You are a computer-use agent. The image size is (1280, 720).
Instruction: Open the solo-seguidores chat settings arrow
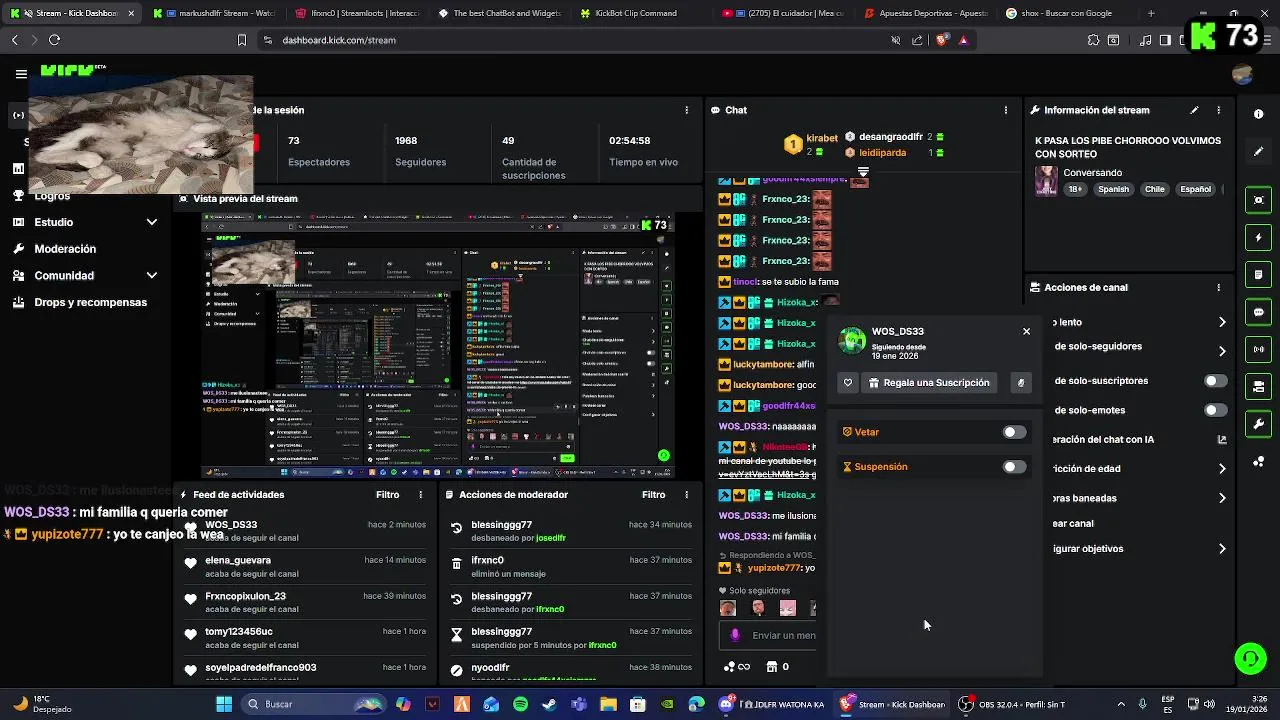pyautogui.click(x=1222, y=351)
